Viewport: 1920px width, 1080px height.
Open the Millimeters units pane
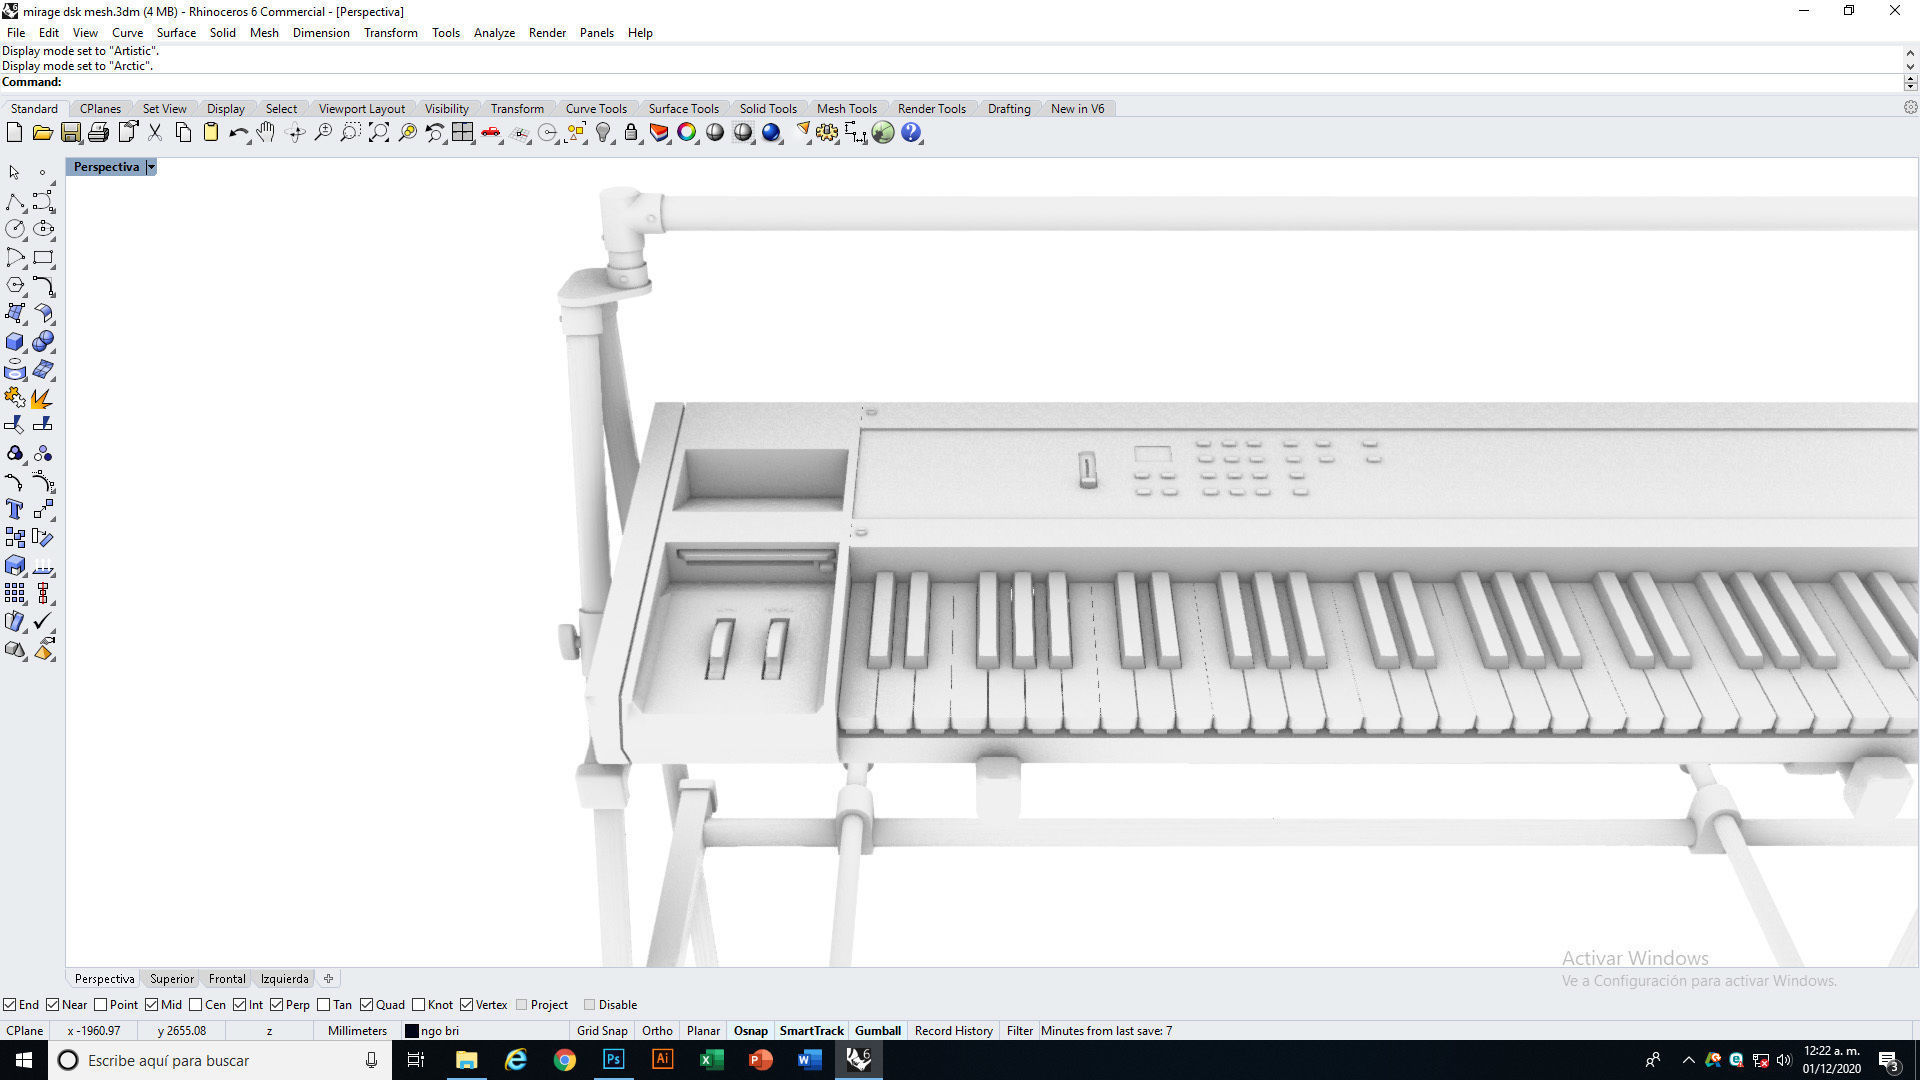(x=357, y=1031)
